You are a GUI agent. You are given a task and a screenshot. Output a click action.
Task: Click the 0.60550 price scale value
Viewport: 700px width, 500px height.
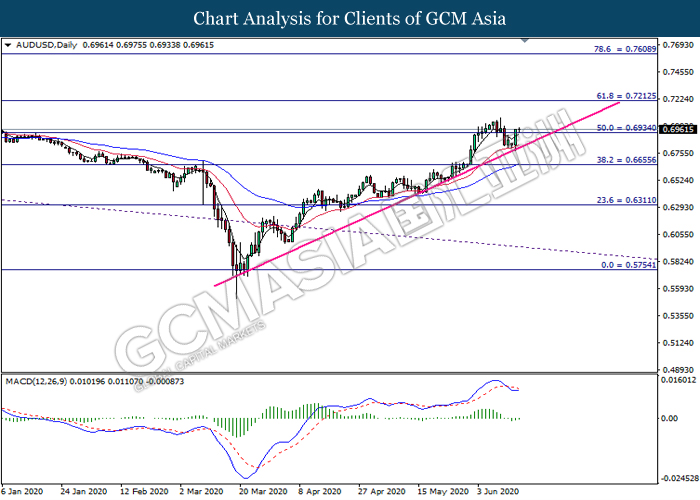[x=678, y=234]
